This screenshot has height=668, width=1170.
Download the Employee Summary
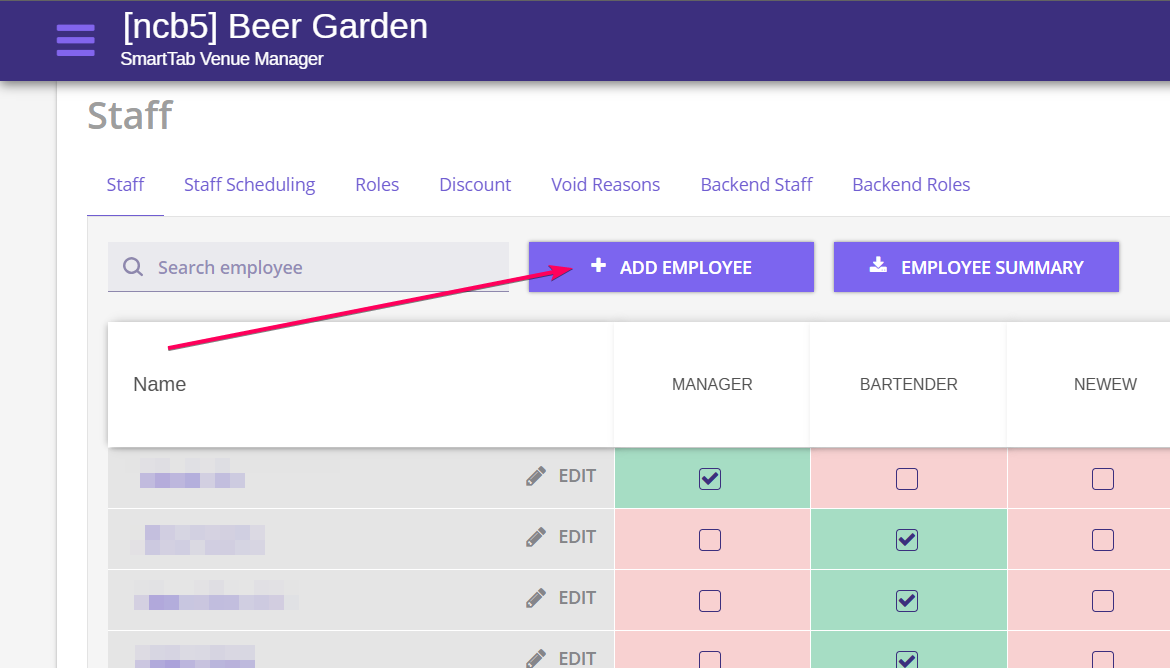click(x=976, y=267)
